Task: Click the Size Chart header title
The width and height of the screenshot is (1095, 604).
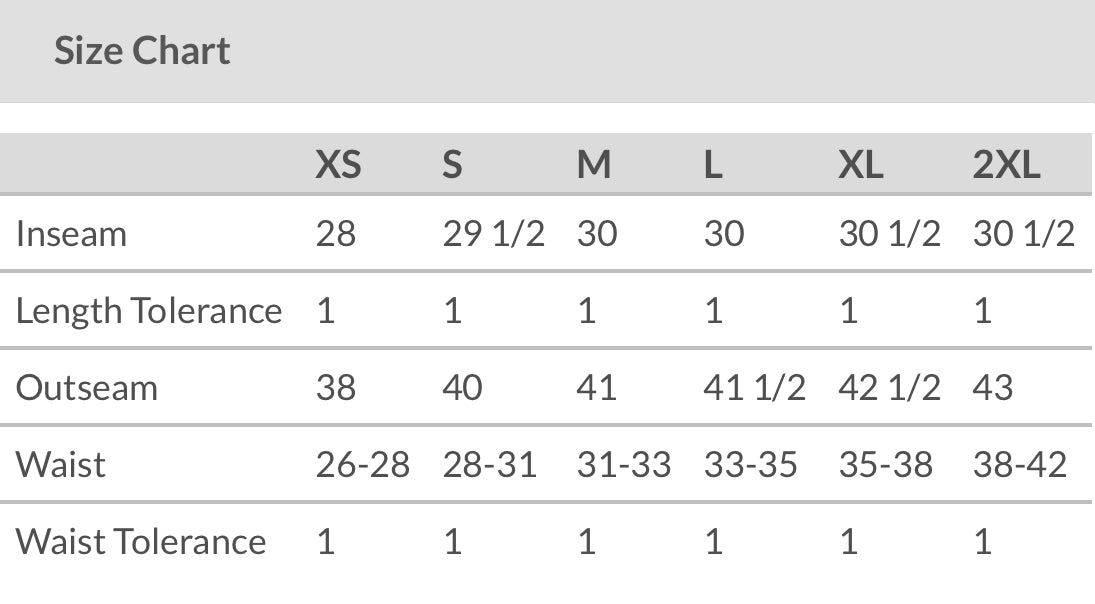Action: pyautogui.click(x=142, y=51)
